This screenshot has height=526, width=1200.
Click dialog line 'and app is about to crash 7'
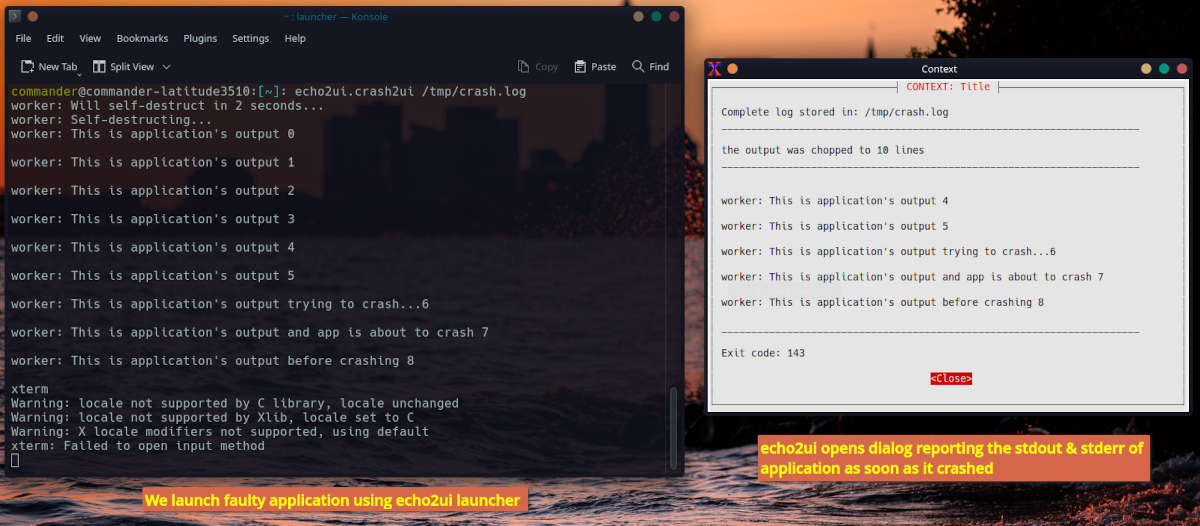pyautogui.click(x=912, y=277)
